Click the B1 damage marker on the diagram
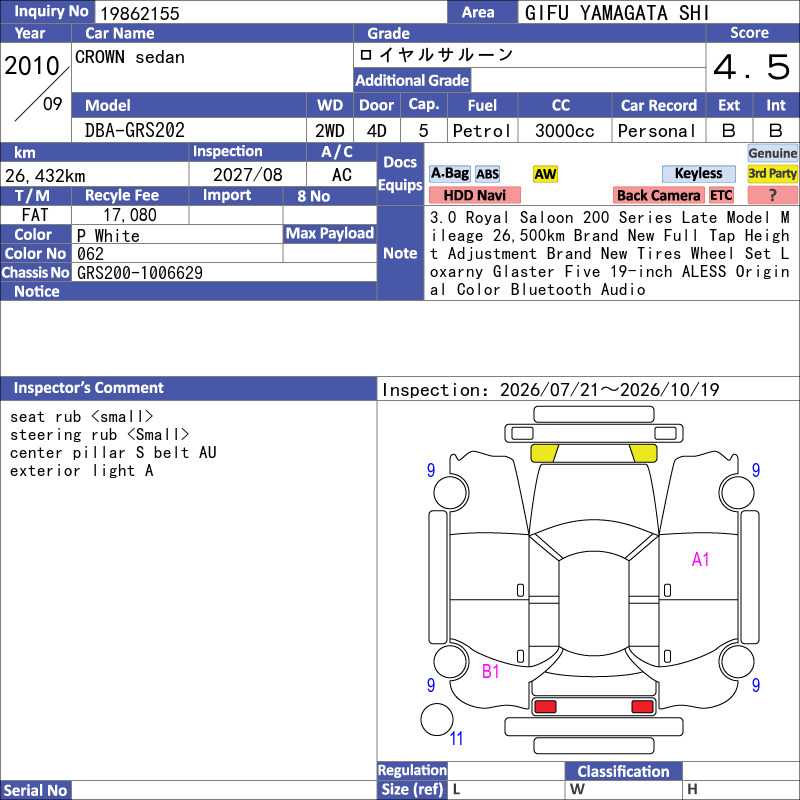This screenshot has width=800, height=800. (x=490, y=671)
